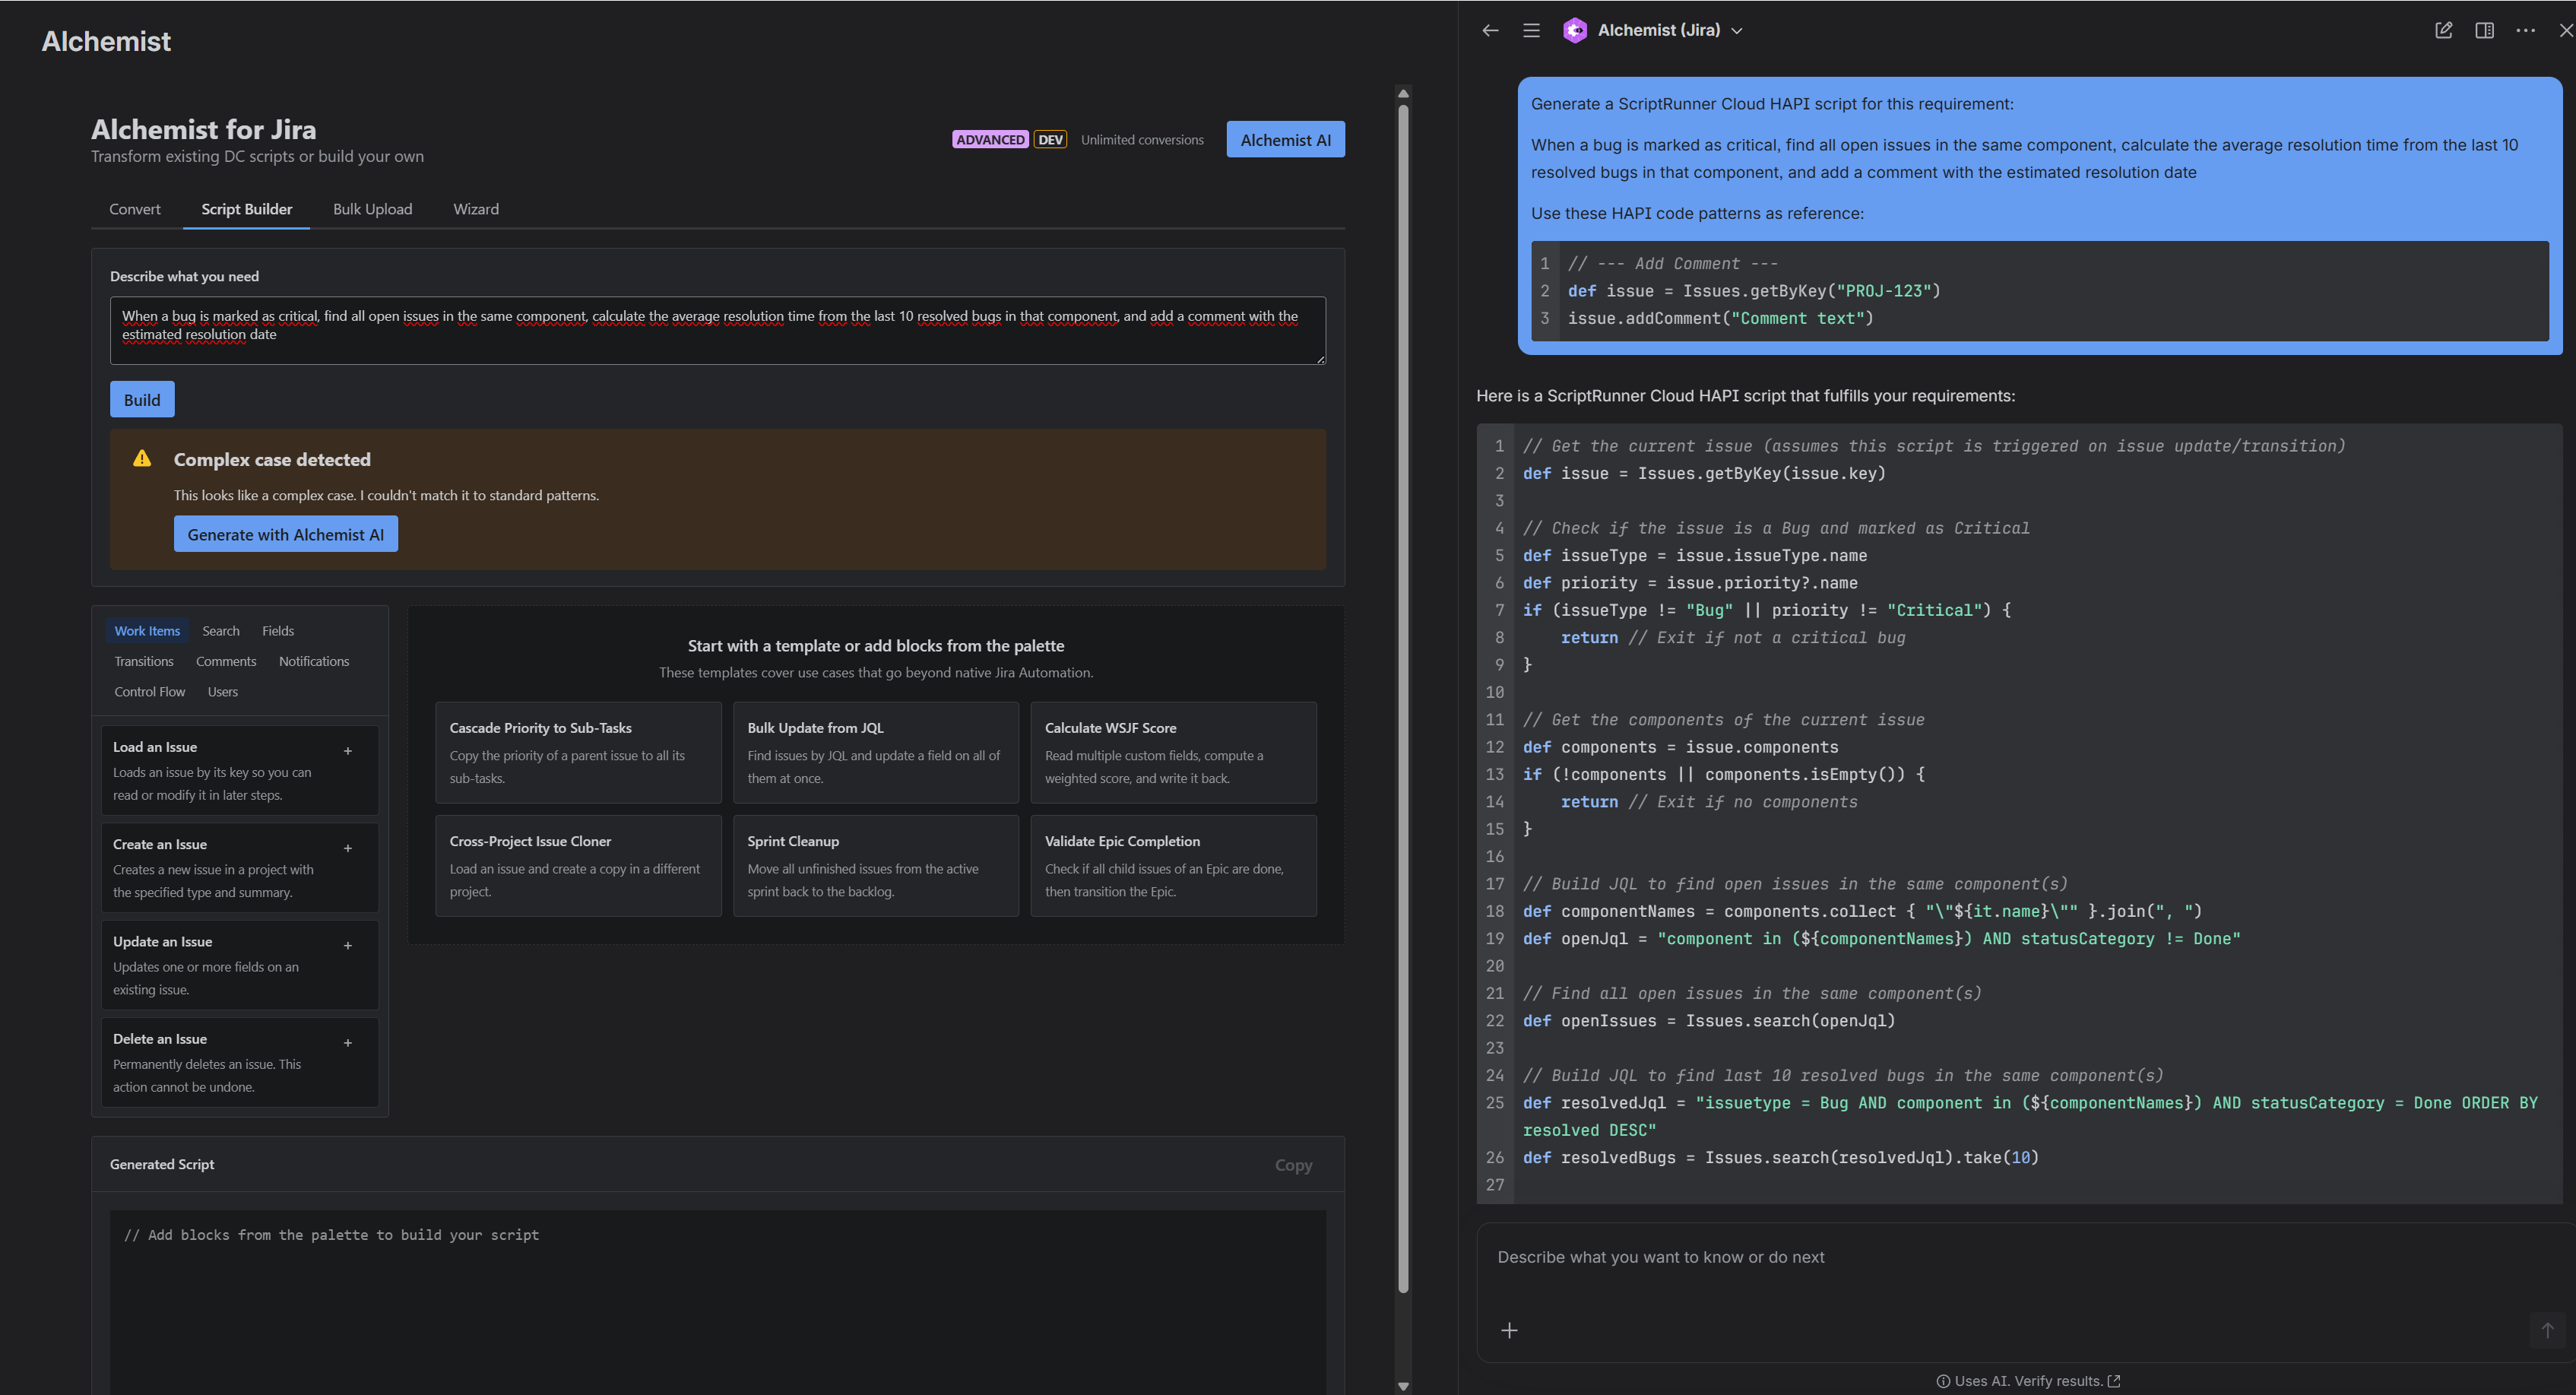The height and width of the screenshot is (1395, 2576).
Task: Click code line issue.addComment("Comment text")
Action: coord(1720,318)
